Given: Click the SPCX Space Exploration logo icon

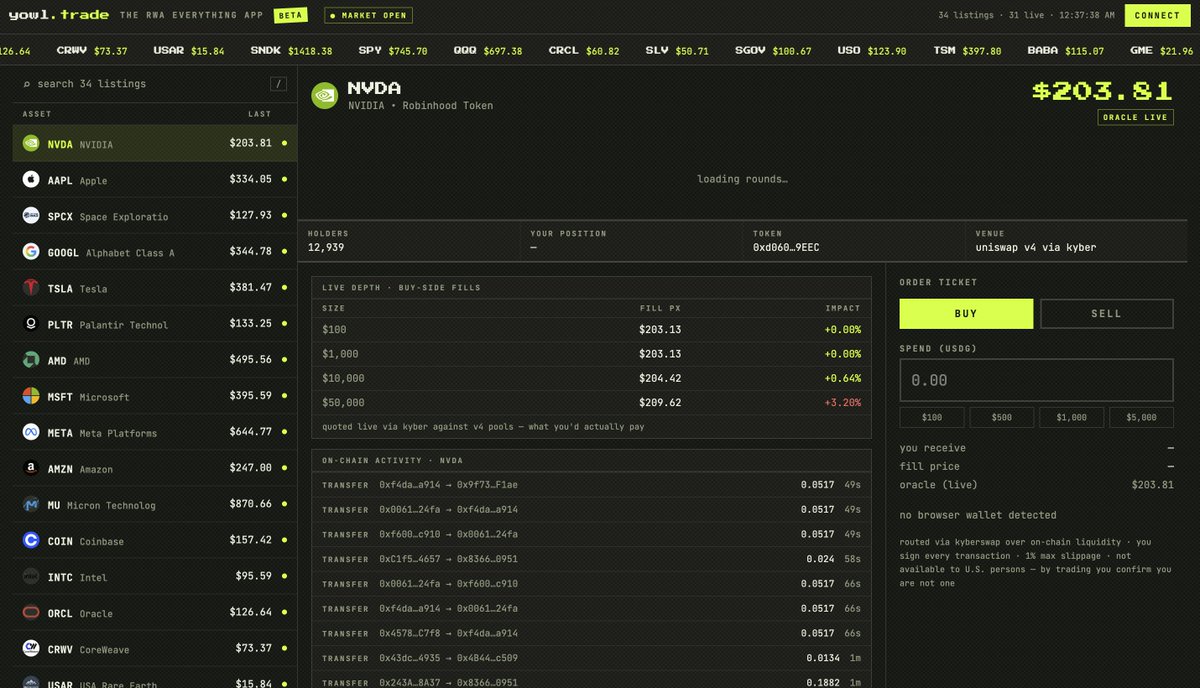Looking at the screenshot, I should click(30, 215).
